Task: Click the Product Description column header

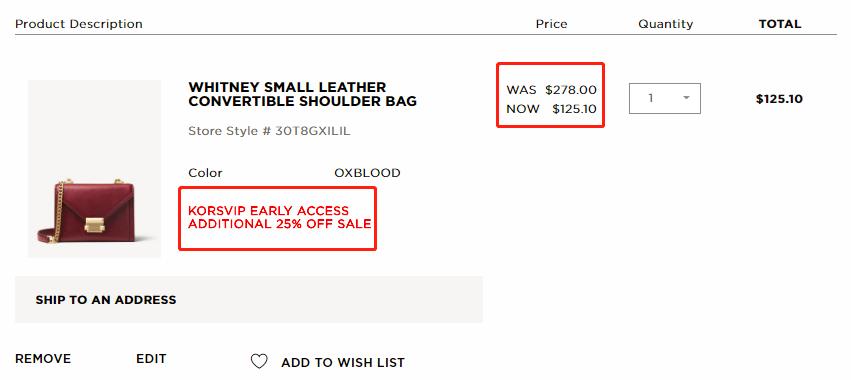Action: 79,24
